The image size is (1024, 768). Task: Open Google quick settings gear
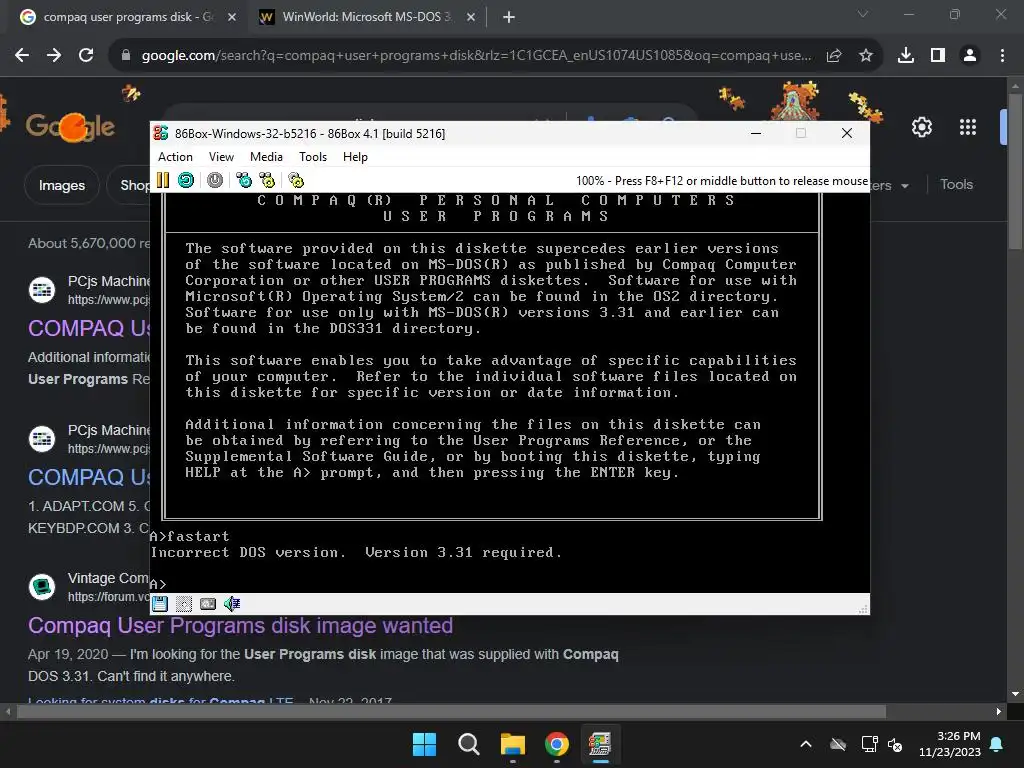(921, 127)
